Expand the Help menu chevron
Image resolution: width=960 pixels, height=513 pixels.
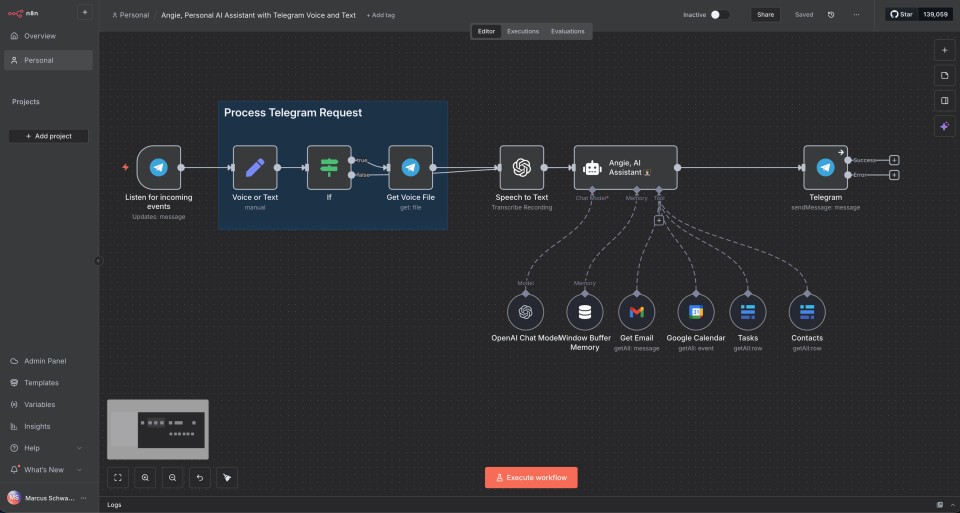pyautogui.click(x=80, y=448)
